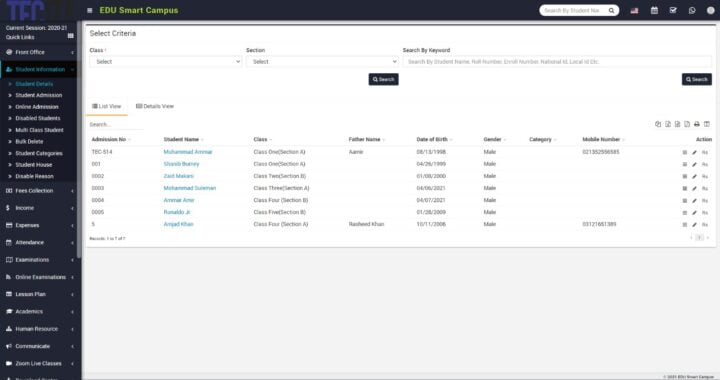Collect fees for Amjad Khan
Image resolution: width=720 pixels, height=380 pixels.
(705, 225)
